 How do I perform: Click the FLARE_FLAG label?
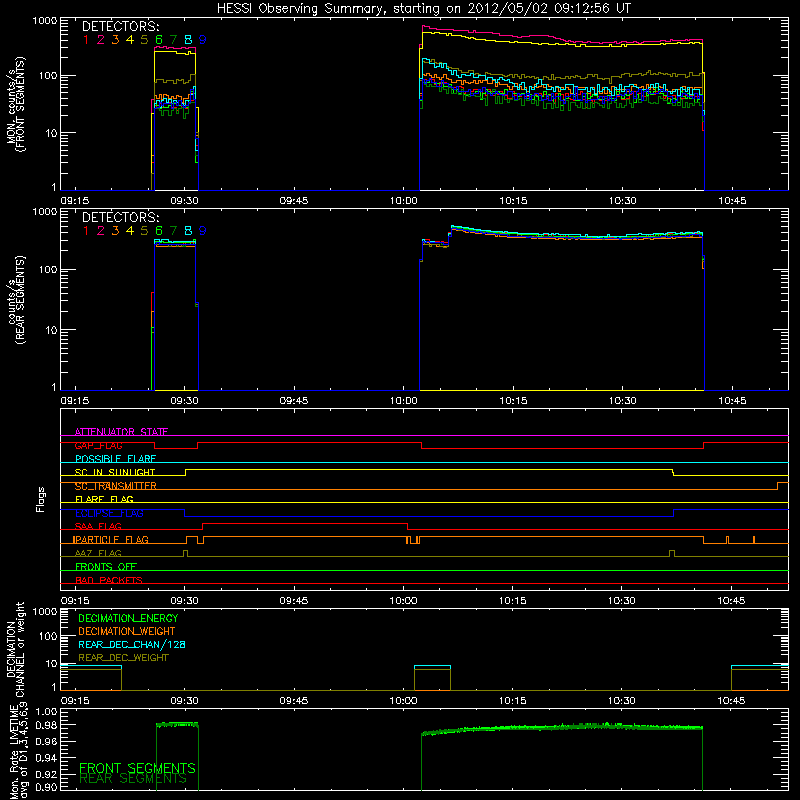[x=104, y=499]
